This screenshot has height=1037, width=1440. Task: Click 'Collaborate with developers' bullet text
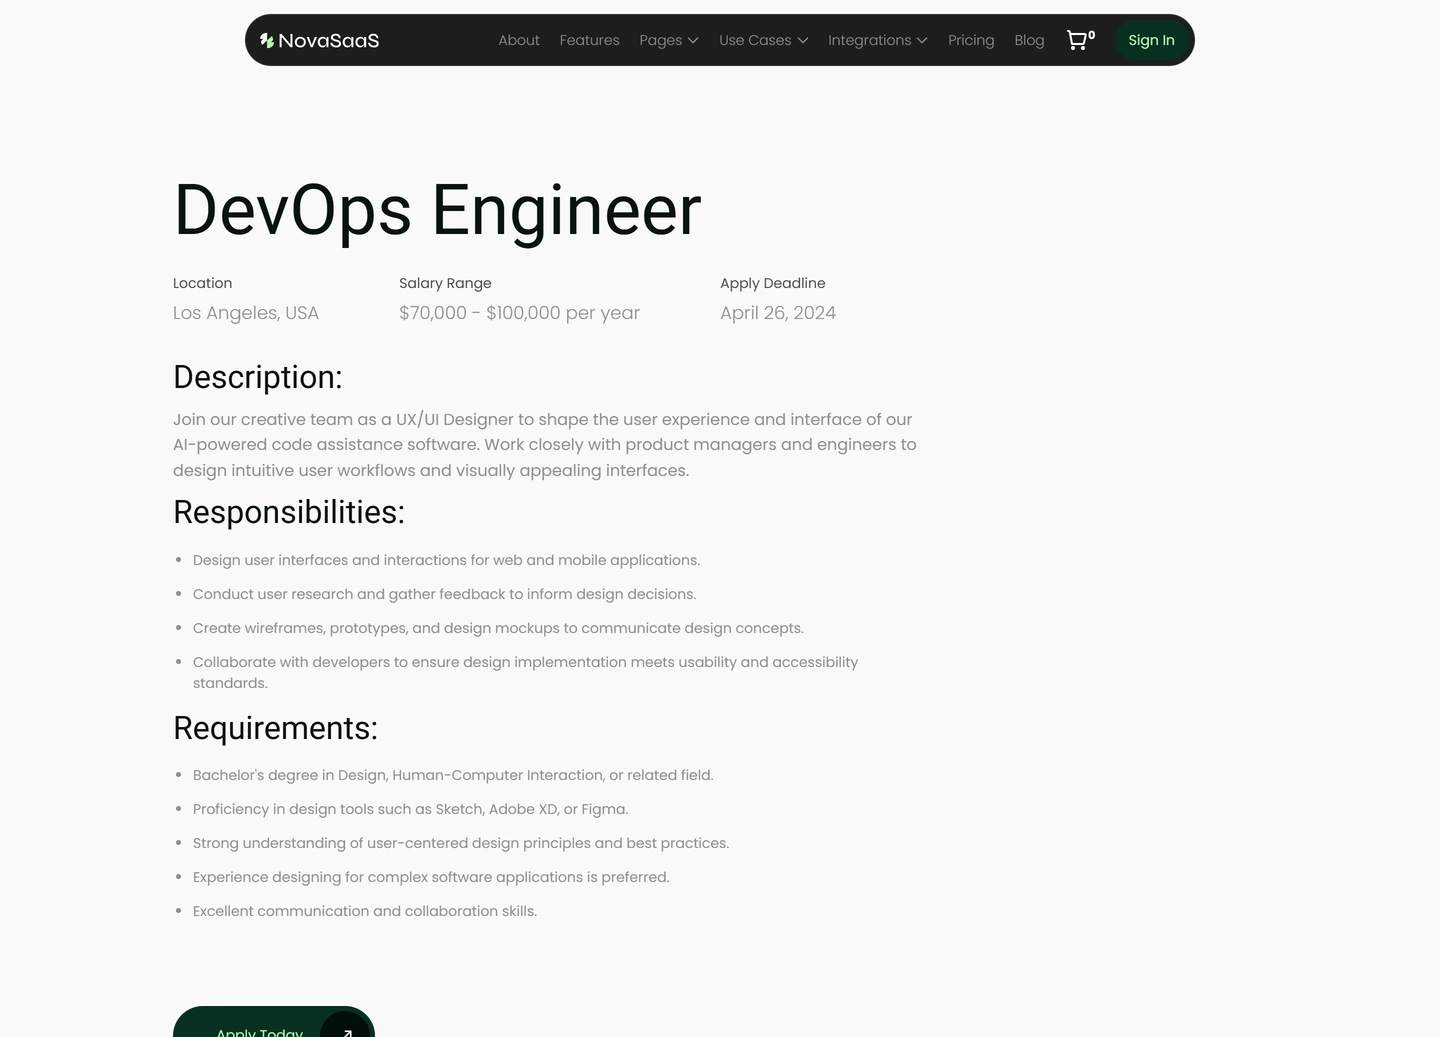click(x=525, y=672)
